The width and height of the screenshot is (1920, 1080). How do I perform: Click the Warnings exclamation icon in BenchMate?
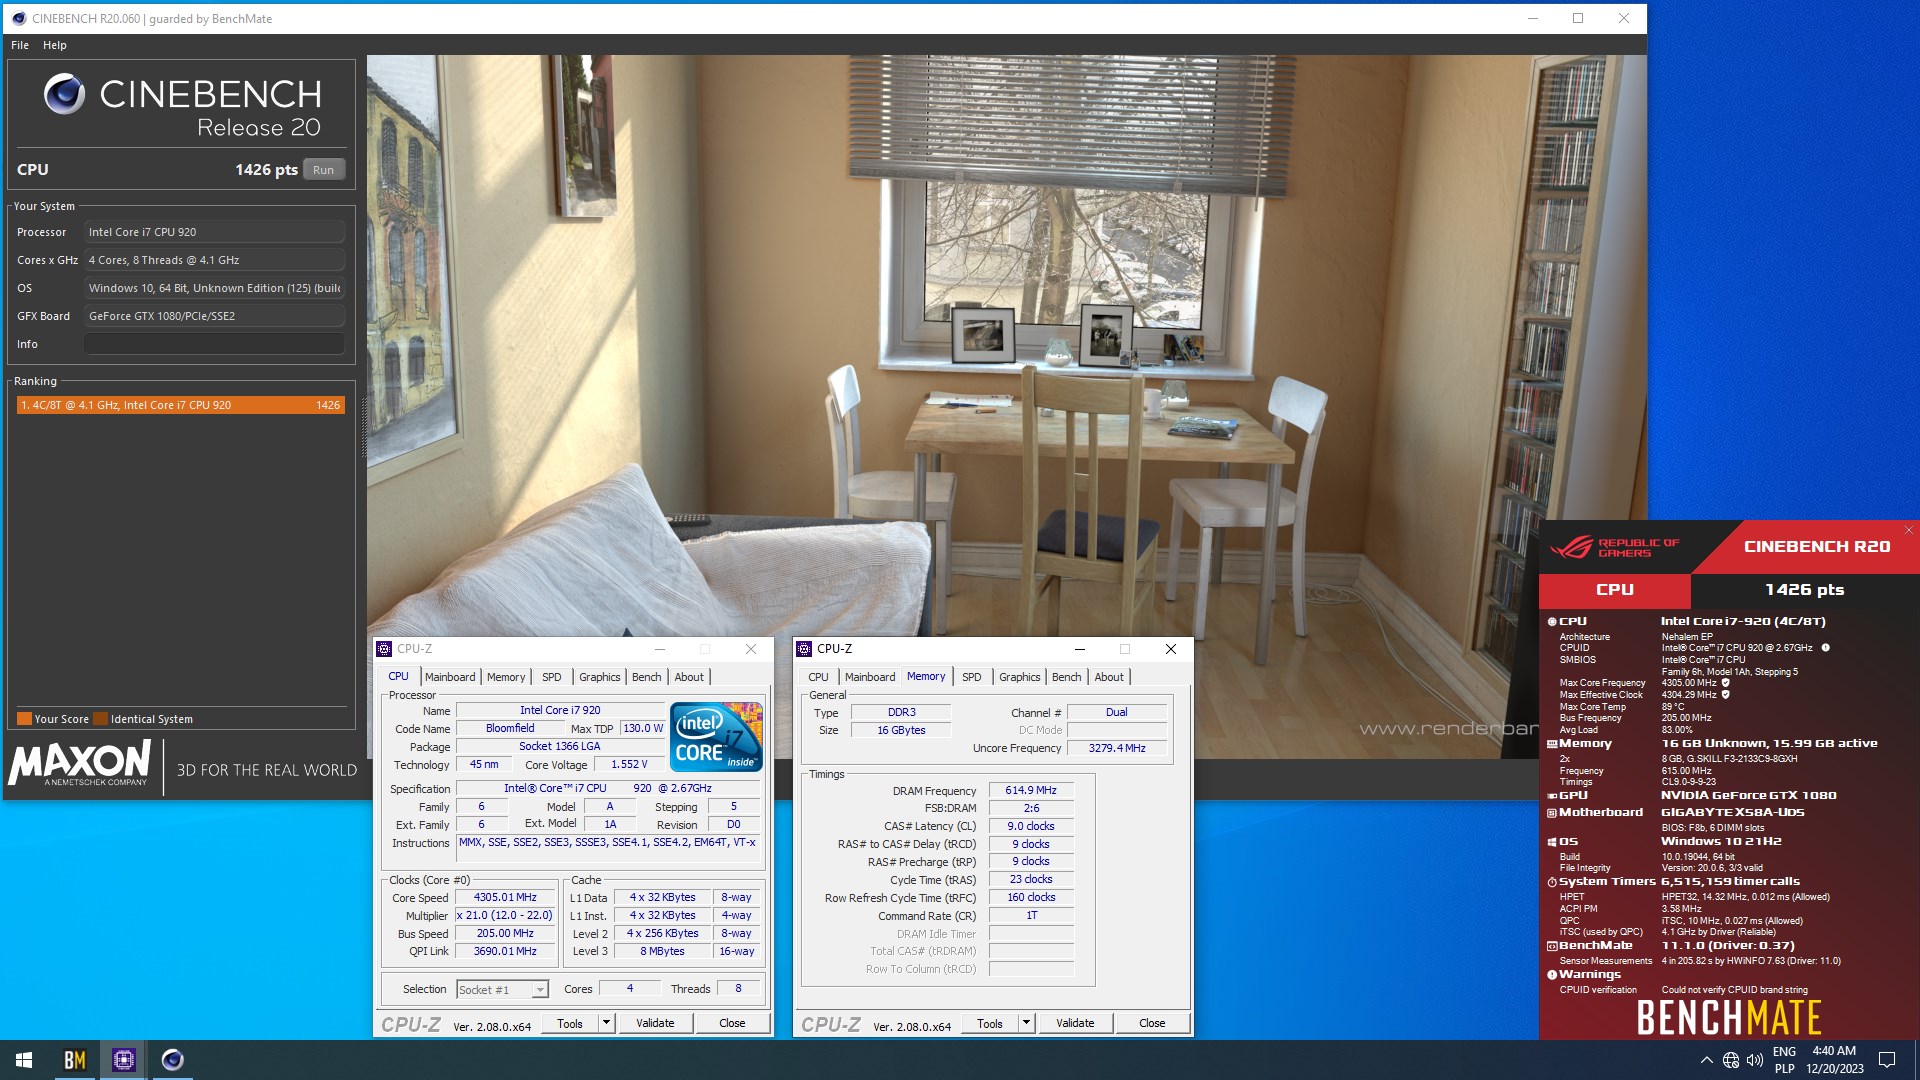[1552, 975]
